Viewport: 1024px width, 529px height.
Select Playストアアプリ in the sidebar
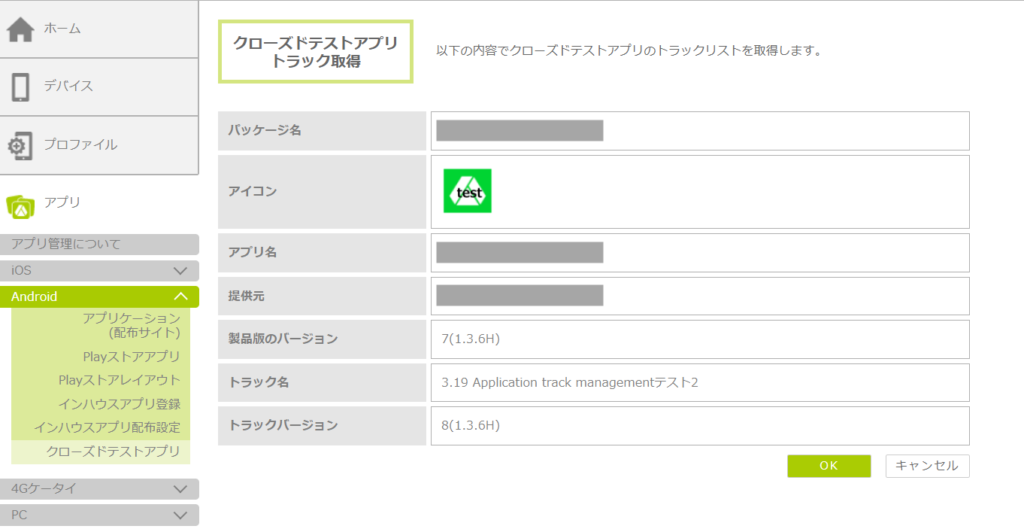(131, 357)
